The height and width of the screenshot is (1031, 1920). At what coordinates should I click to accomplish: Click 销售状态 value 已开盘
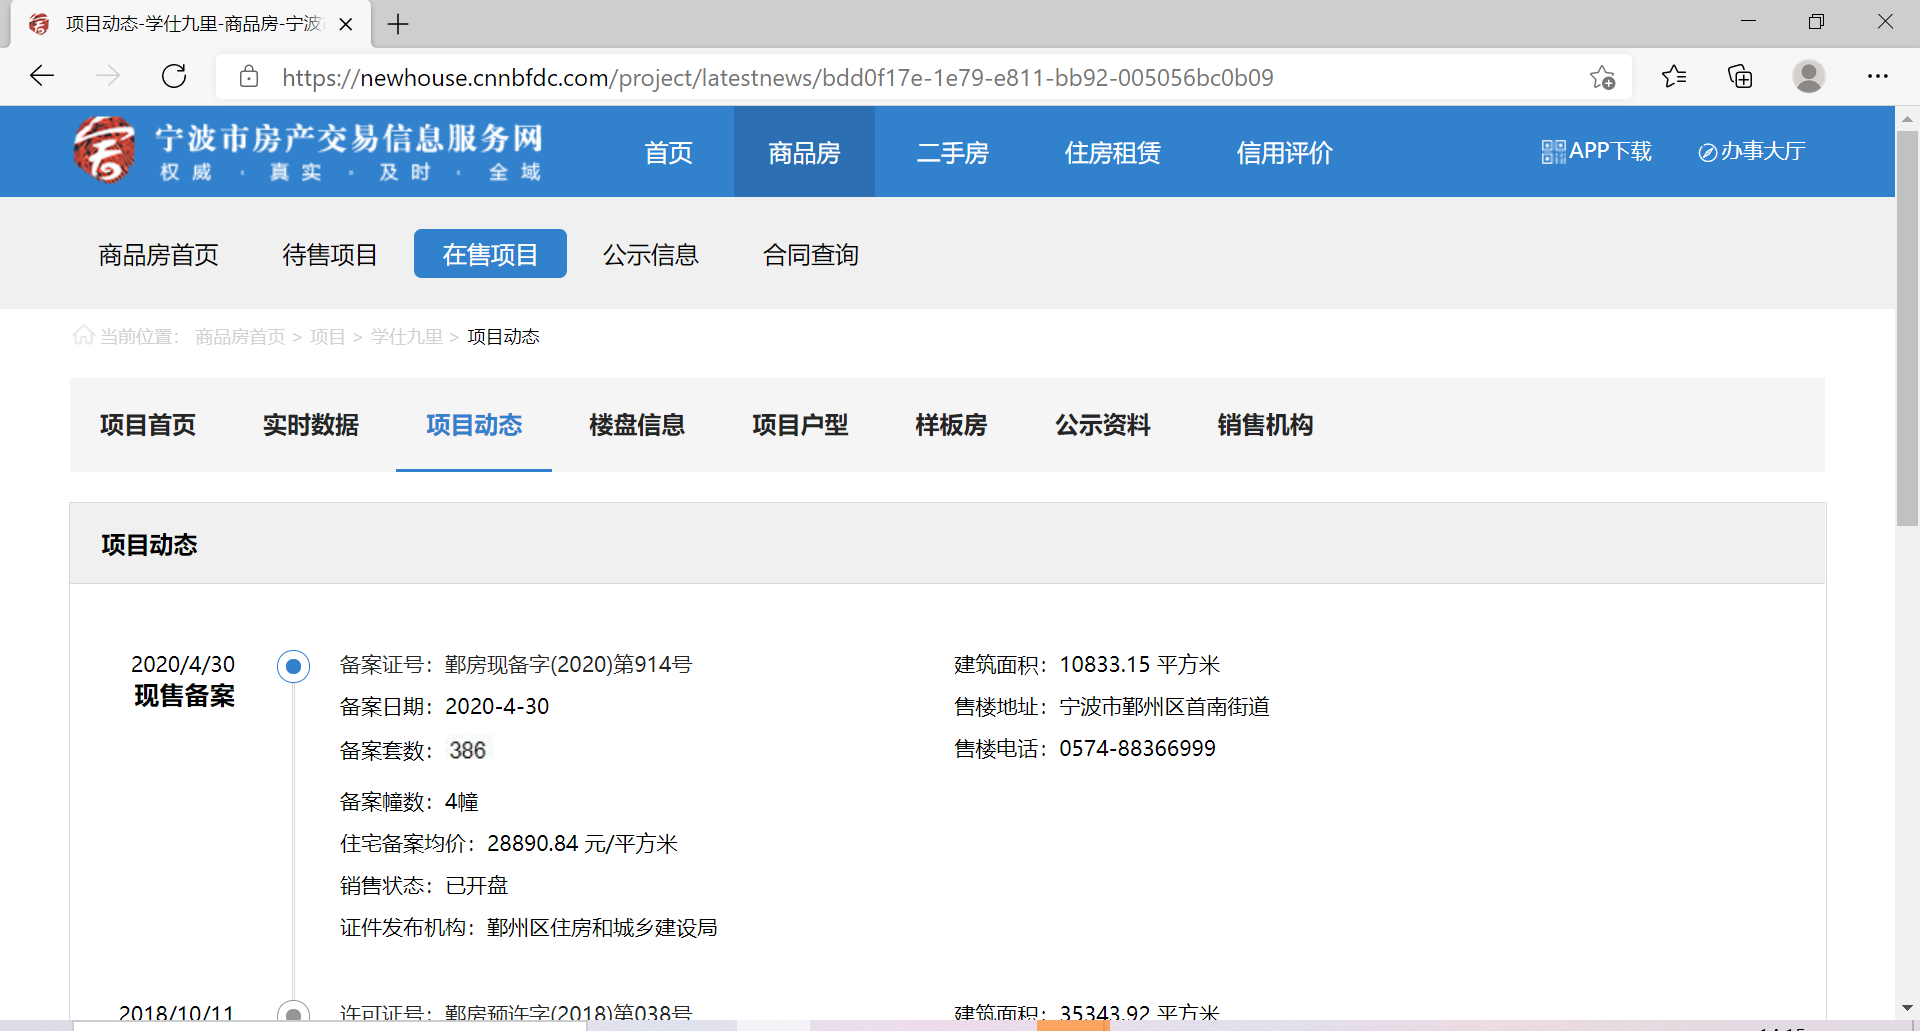pos(477,886)
